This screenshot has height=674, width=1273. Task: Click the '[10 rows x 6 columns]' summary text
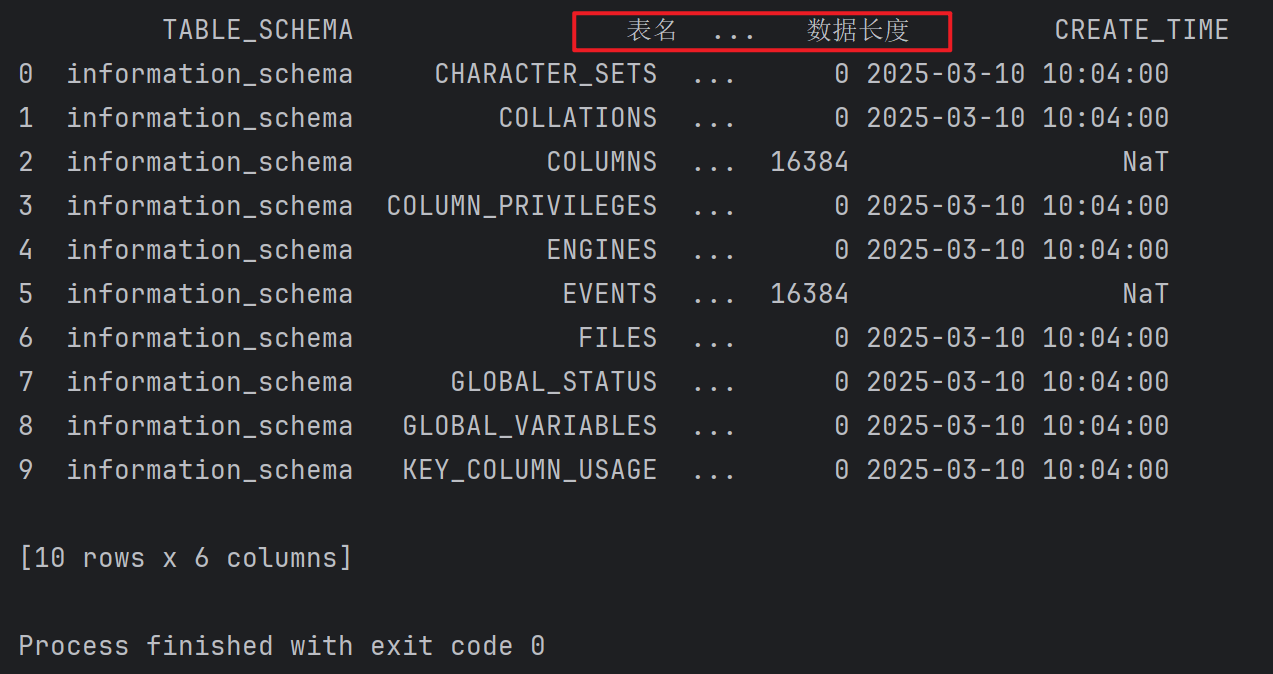coord(186,558)
